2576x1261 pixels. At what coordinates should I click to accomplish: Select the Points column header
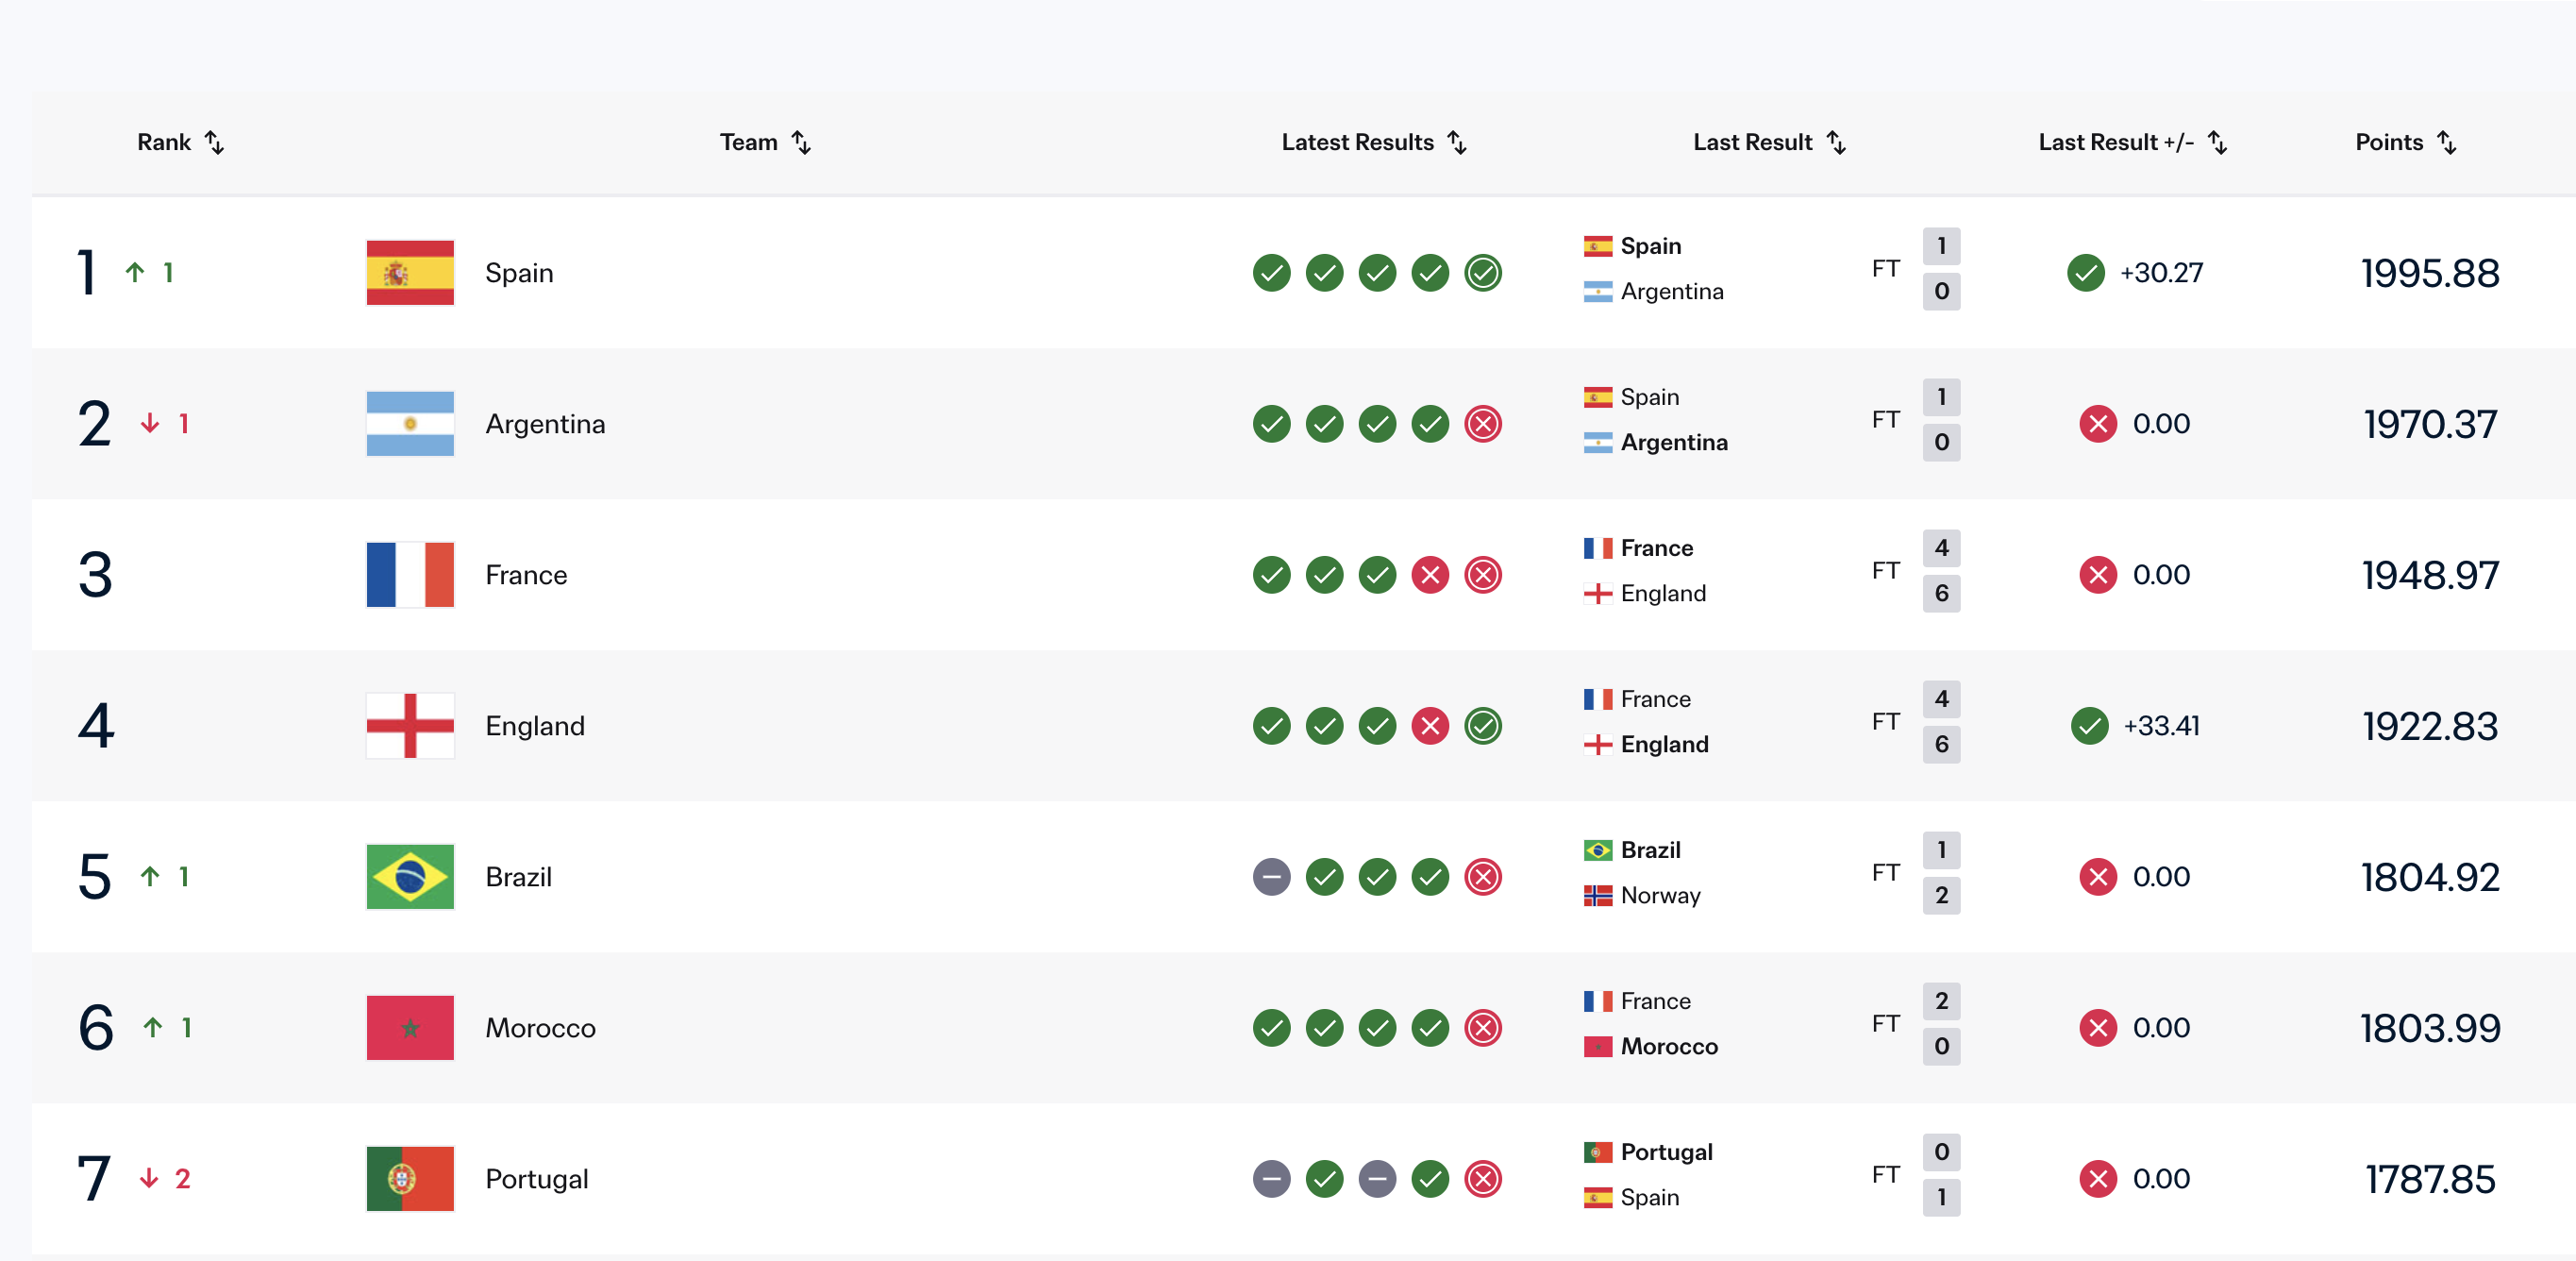(x=2389, y=142)
